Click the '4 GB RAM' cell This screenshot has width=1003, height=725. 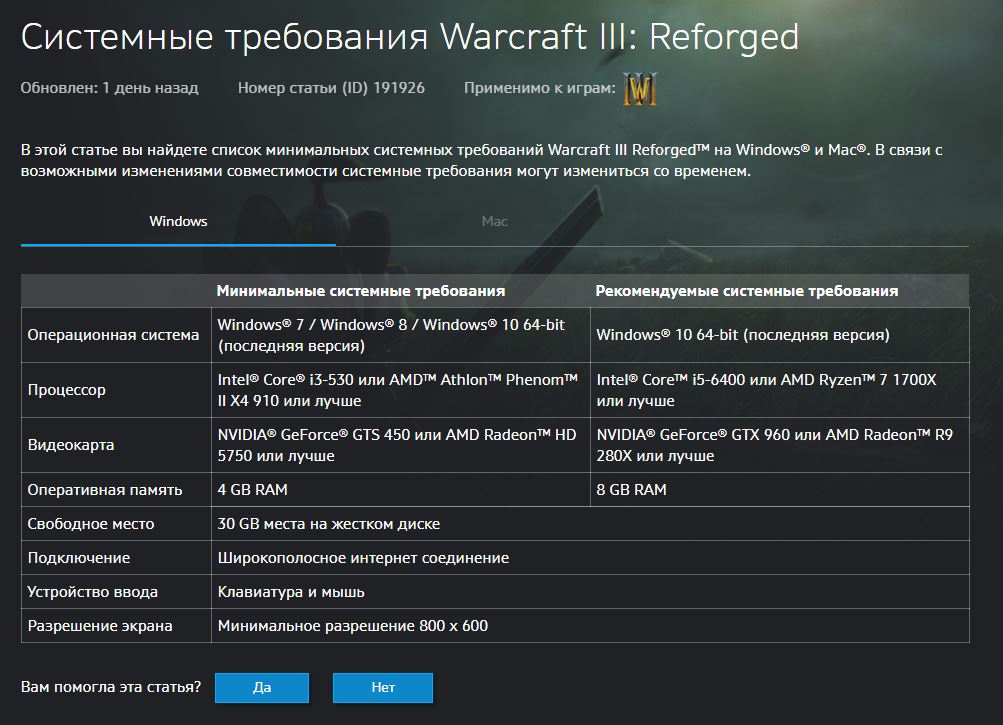pyautogui.click(x=401, y=490)
